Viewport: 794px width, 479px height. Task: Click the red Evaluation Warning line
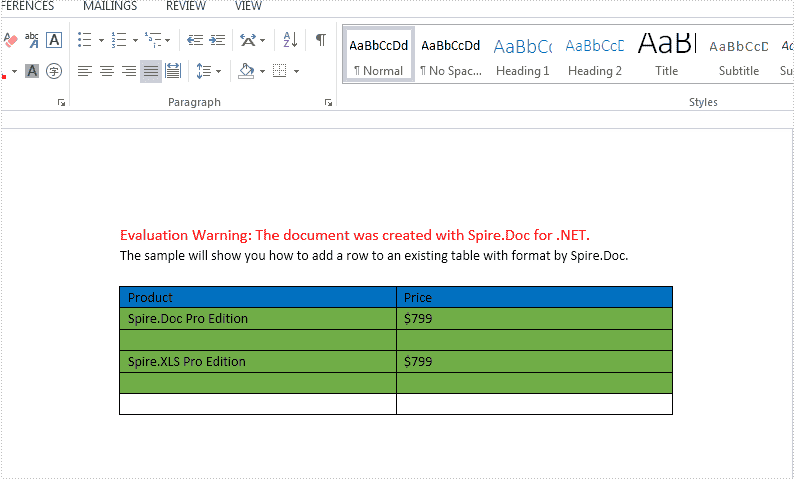[x=354, y=235]
